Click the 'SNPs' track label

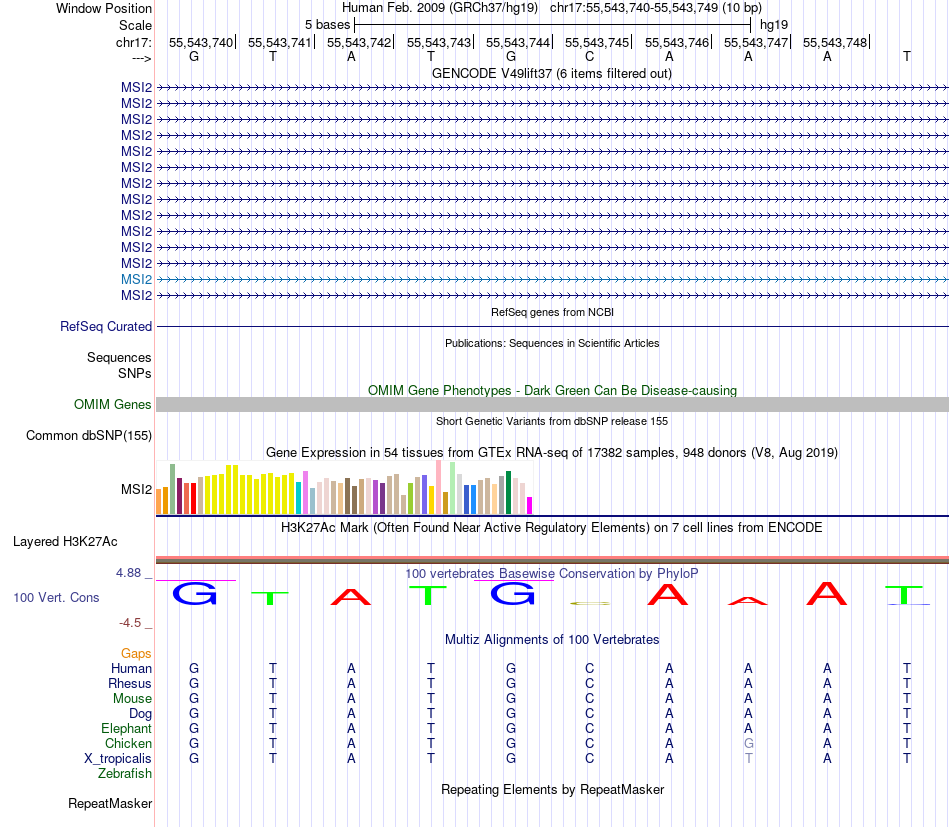pos(135,373)
